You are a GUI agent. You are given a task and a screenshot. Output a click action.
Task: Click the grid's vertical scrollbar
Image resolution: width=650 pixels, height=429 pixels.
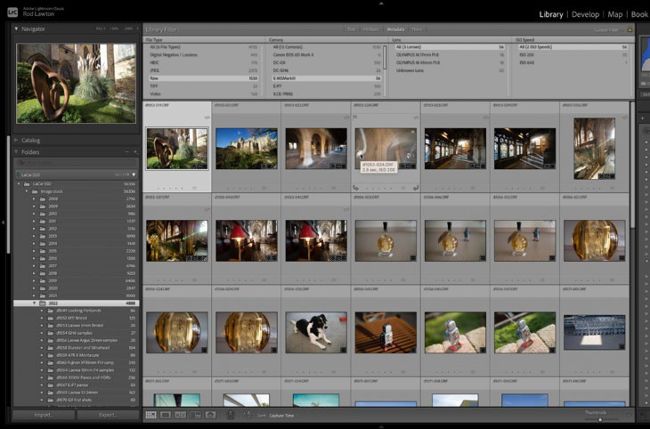point(632,165)
